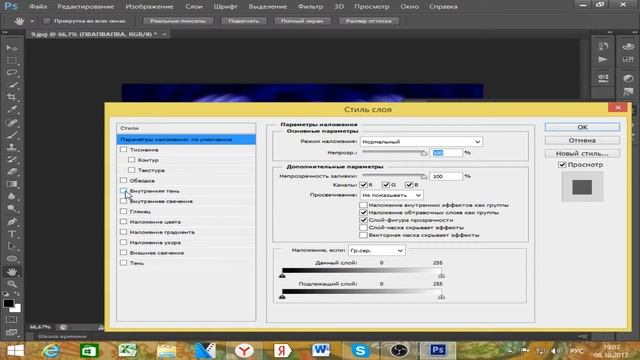
Task: Open the Windows Start button
Action: (x=16, y=351)
